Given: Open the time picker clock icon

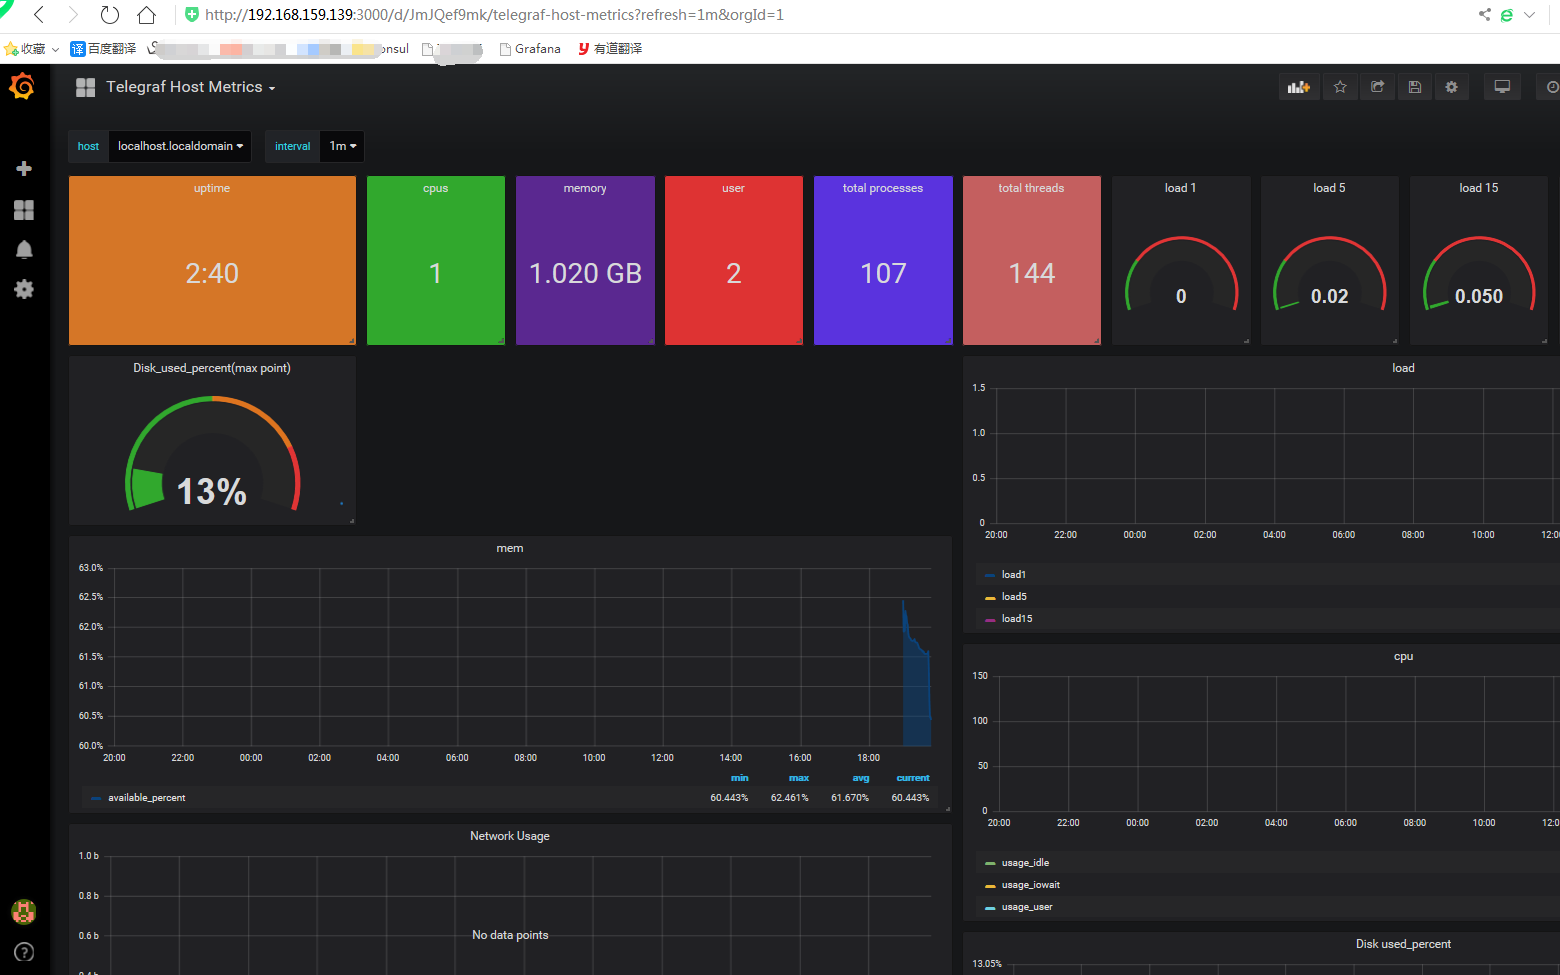Looking at the screenshot, I should click(x=1551, y=87).
